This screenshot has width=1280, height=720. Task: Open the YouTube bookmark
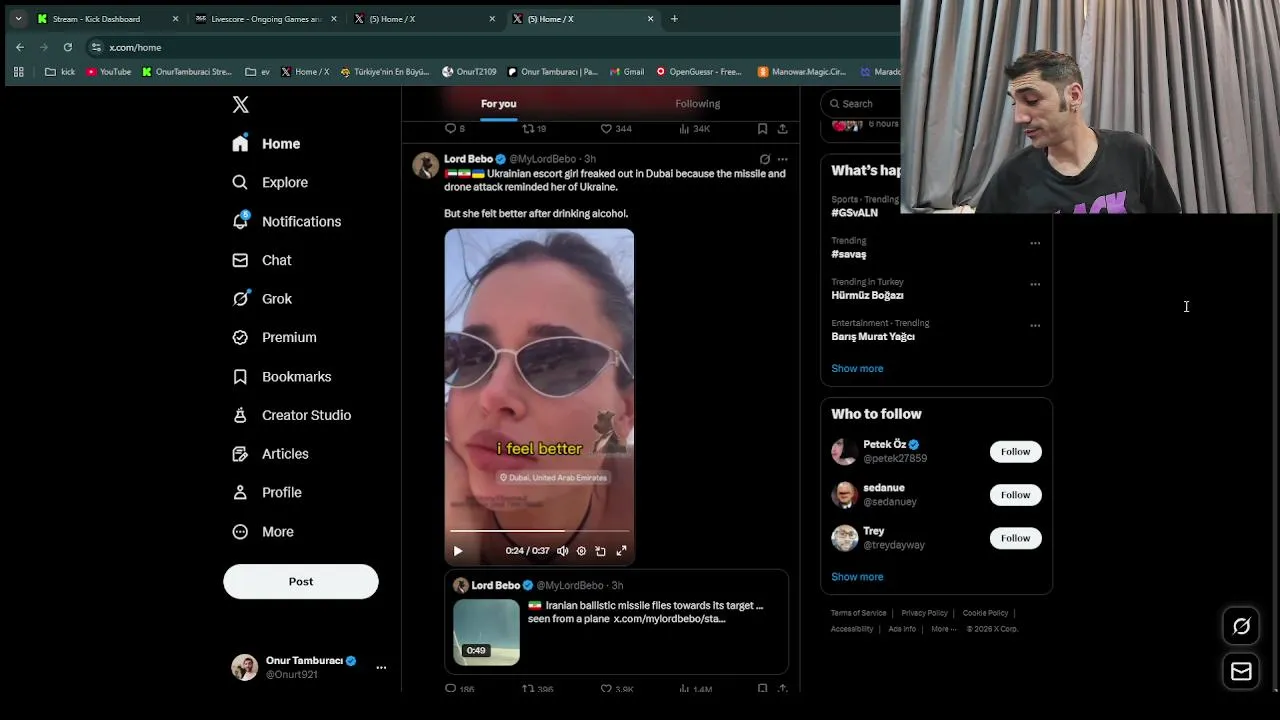pos(108,72)
